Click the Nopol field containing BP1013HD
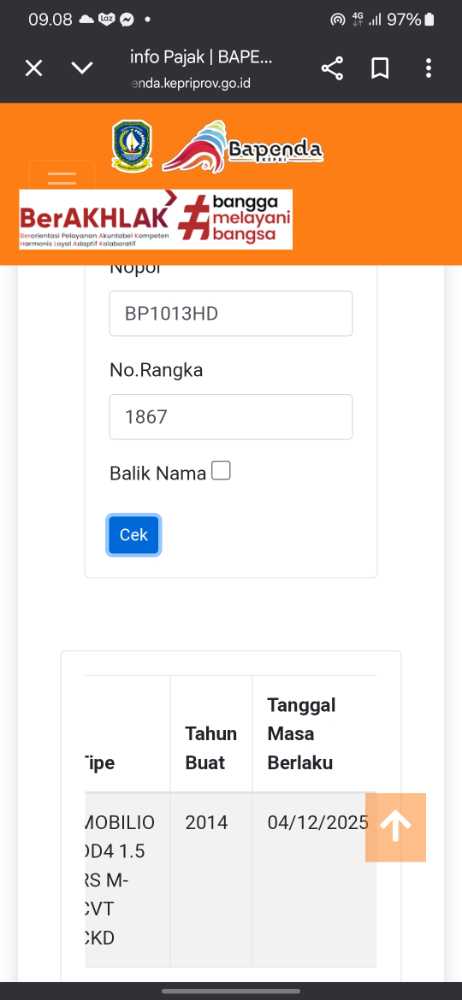The width and height of the screenshot is (462, 1000). [x=231, y=313]
